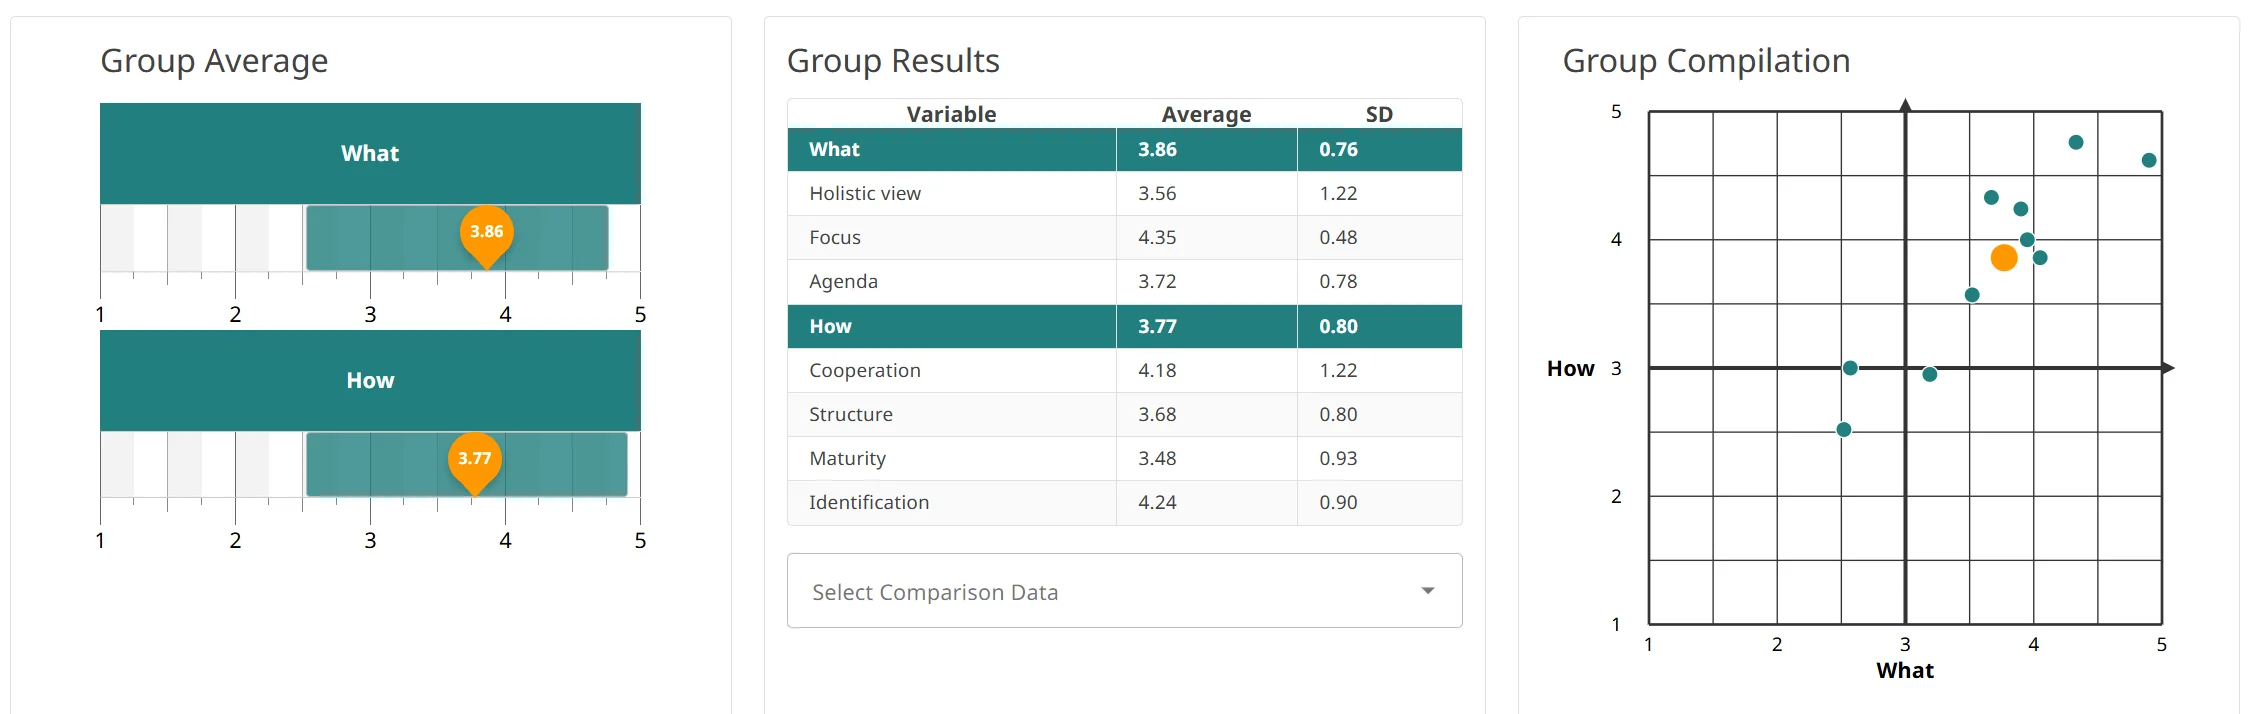2252x714 pixels.
Task: Click the dropdown arrow in comparison selector
Action: point(1428,591)
